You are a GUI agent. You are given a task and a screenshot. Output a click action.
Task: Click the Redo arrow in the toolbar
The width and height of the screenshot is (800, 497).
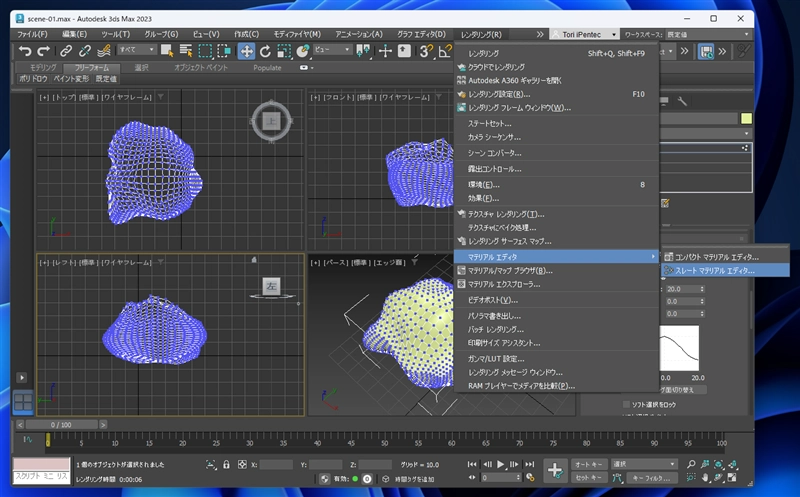pyautogui.click(x=44, y=51)
